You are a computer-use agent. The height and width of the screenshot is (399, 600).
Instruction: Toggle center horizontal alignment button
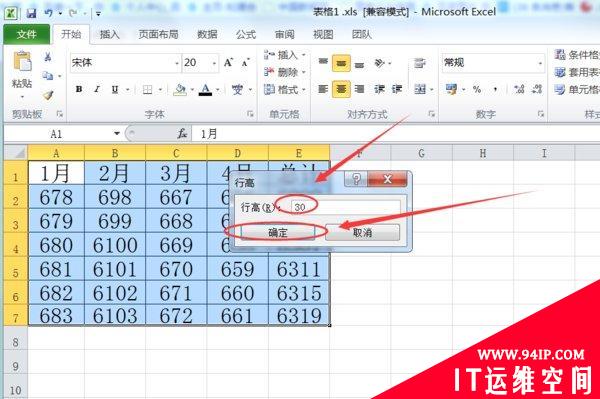(x=341, y=90)
